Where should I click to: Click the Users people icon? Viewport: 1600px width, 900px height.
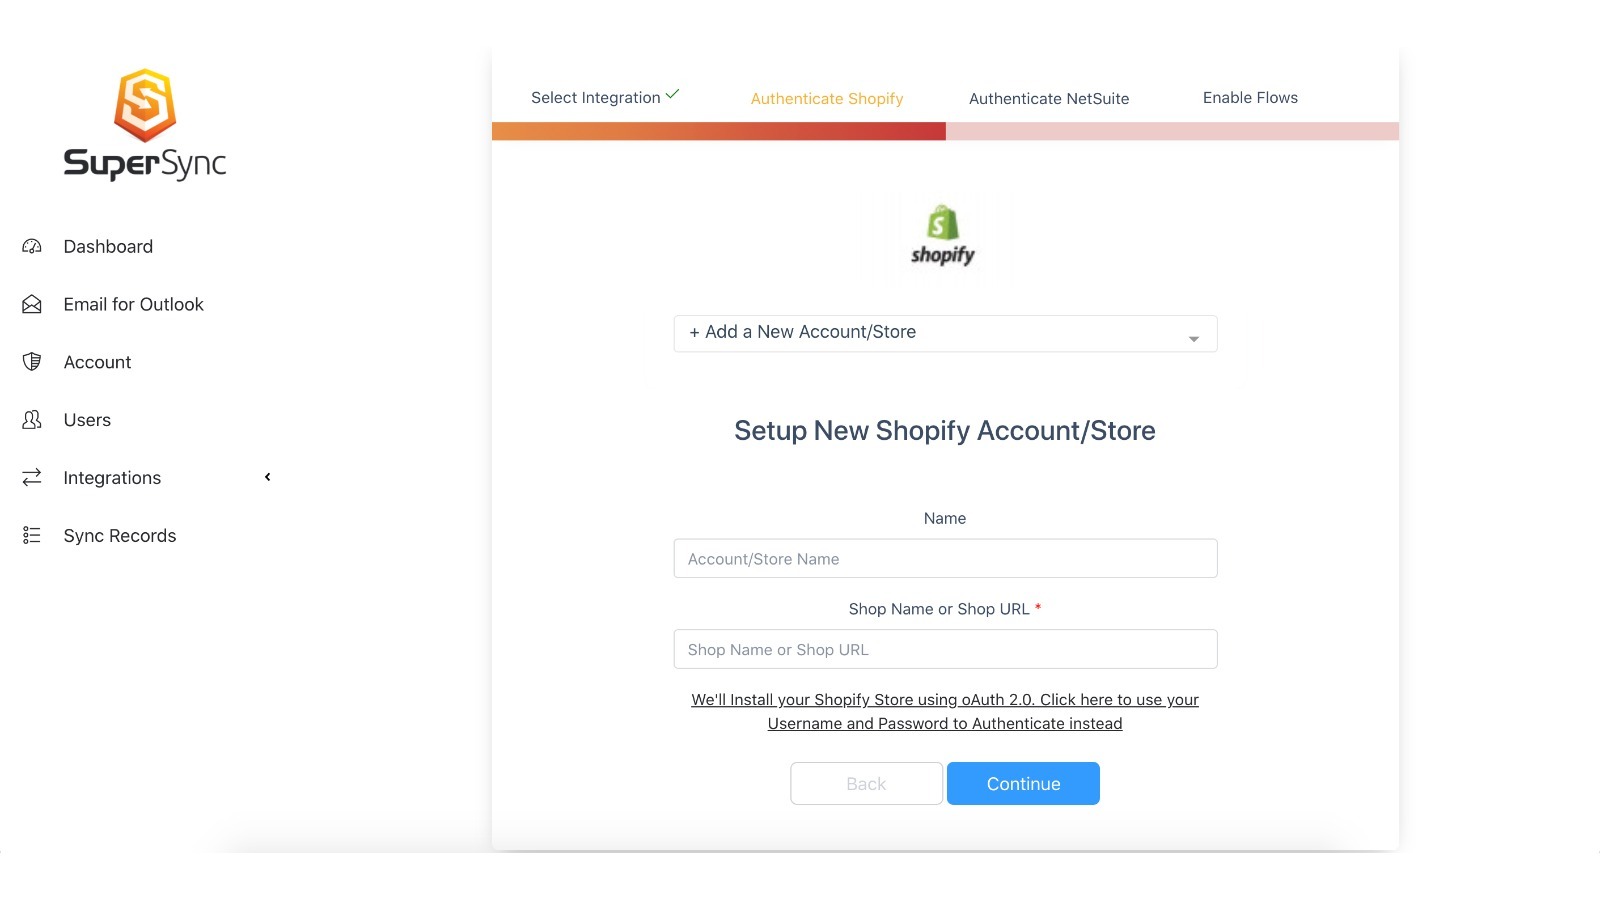pyautogui.click(x=32, y=420)
